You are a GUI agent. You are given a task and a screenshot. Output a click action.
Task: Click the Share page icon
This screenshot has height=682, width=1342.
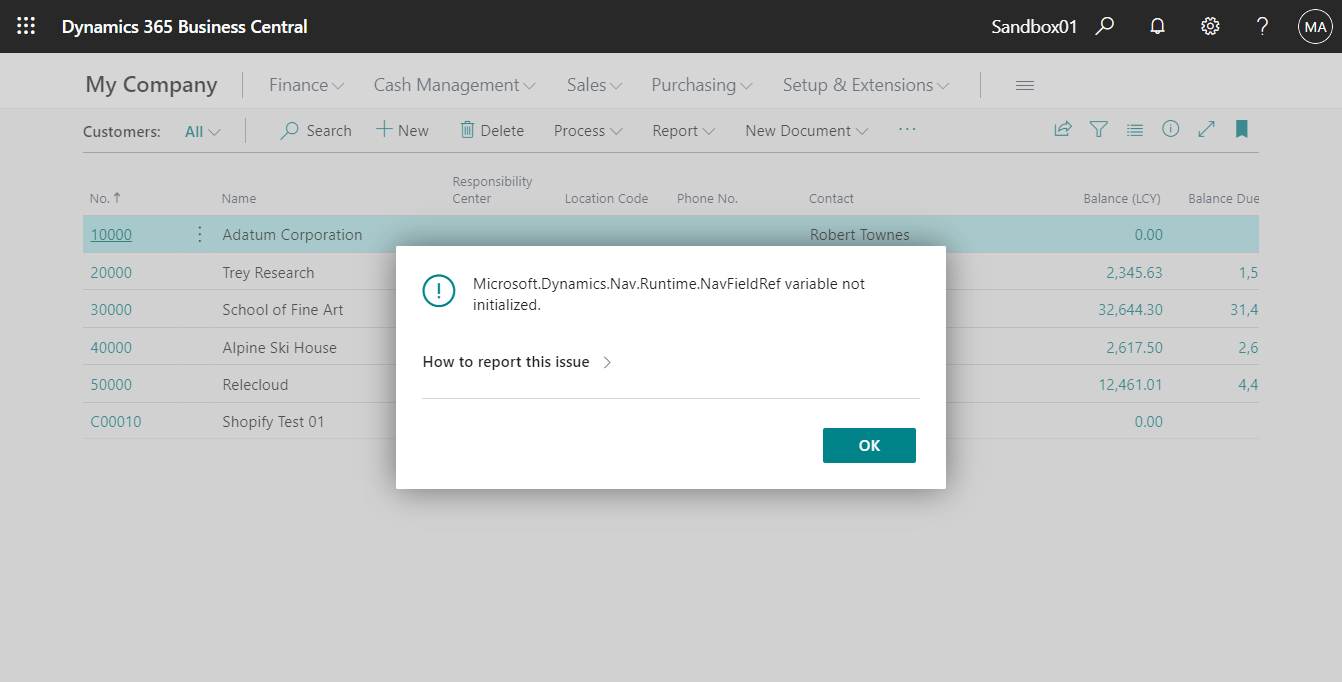point(1062,129)
